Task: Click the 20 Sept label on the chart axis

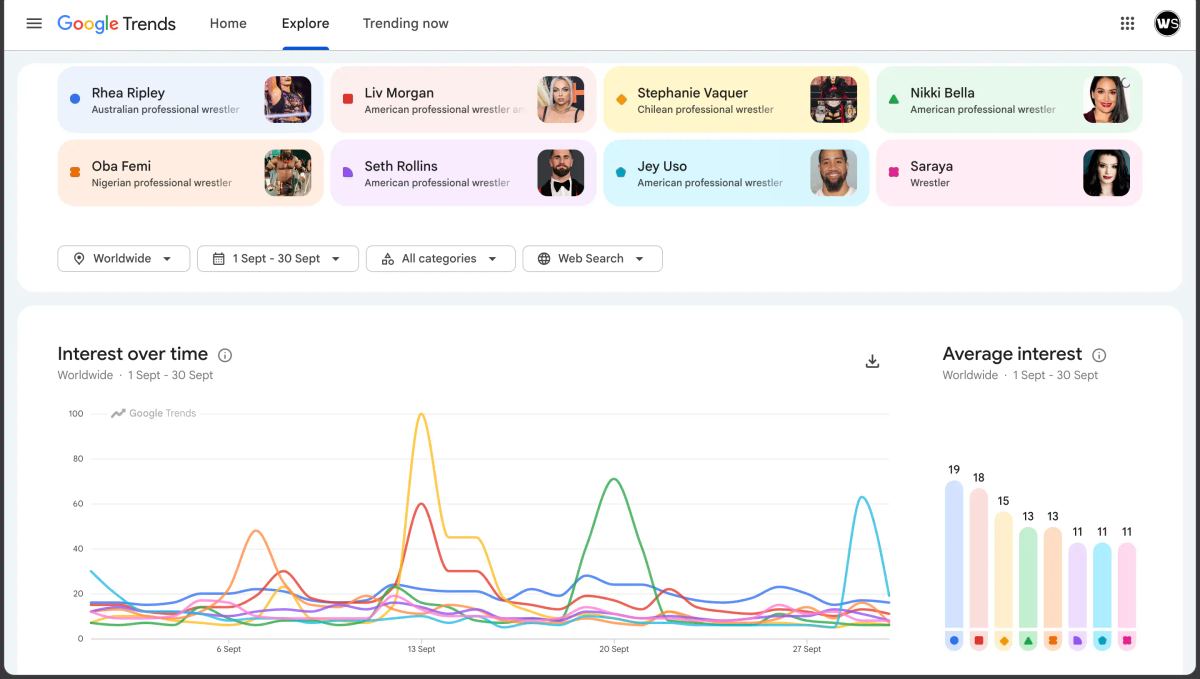Action: pyautogui.click(x=614, y=649)
